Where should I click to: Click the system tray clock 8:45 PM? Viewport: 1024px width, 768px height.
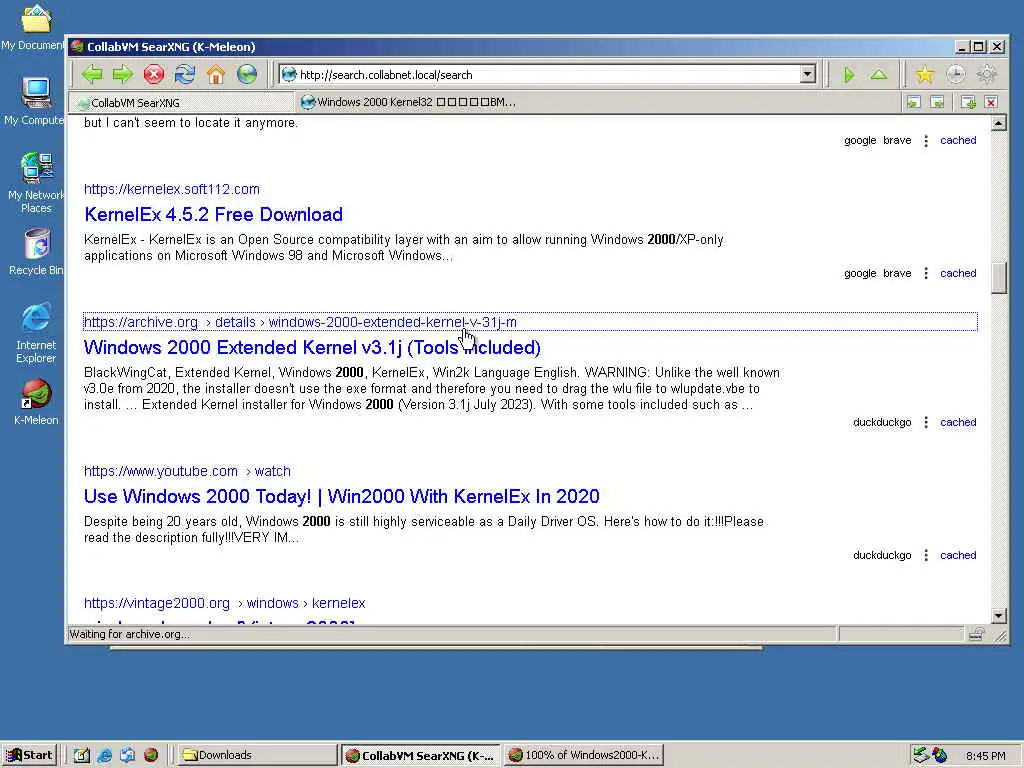pyautogui.click(x=985, y=756)
